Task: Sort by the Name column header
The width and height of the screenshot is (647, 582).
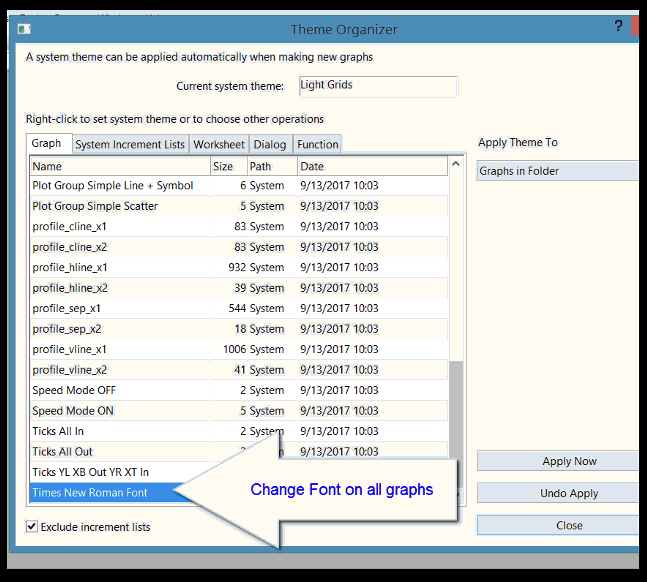Action: pyautogui.click(x=120, y=166)
